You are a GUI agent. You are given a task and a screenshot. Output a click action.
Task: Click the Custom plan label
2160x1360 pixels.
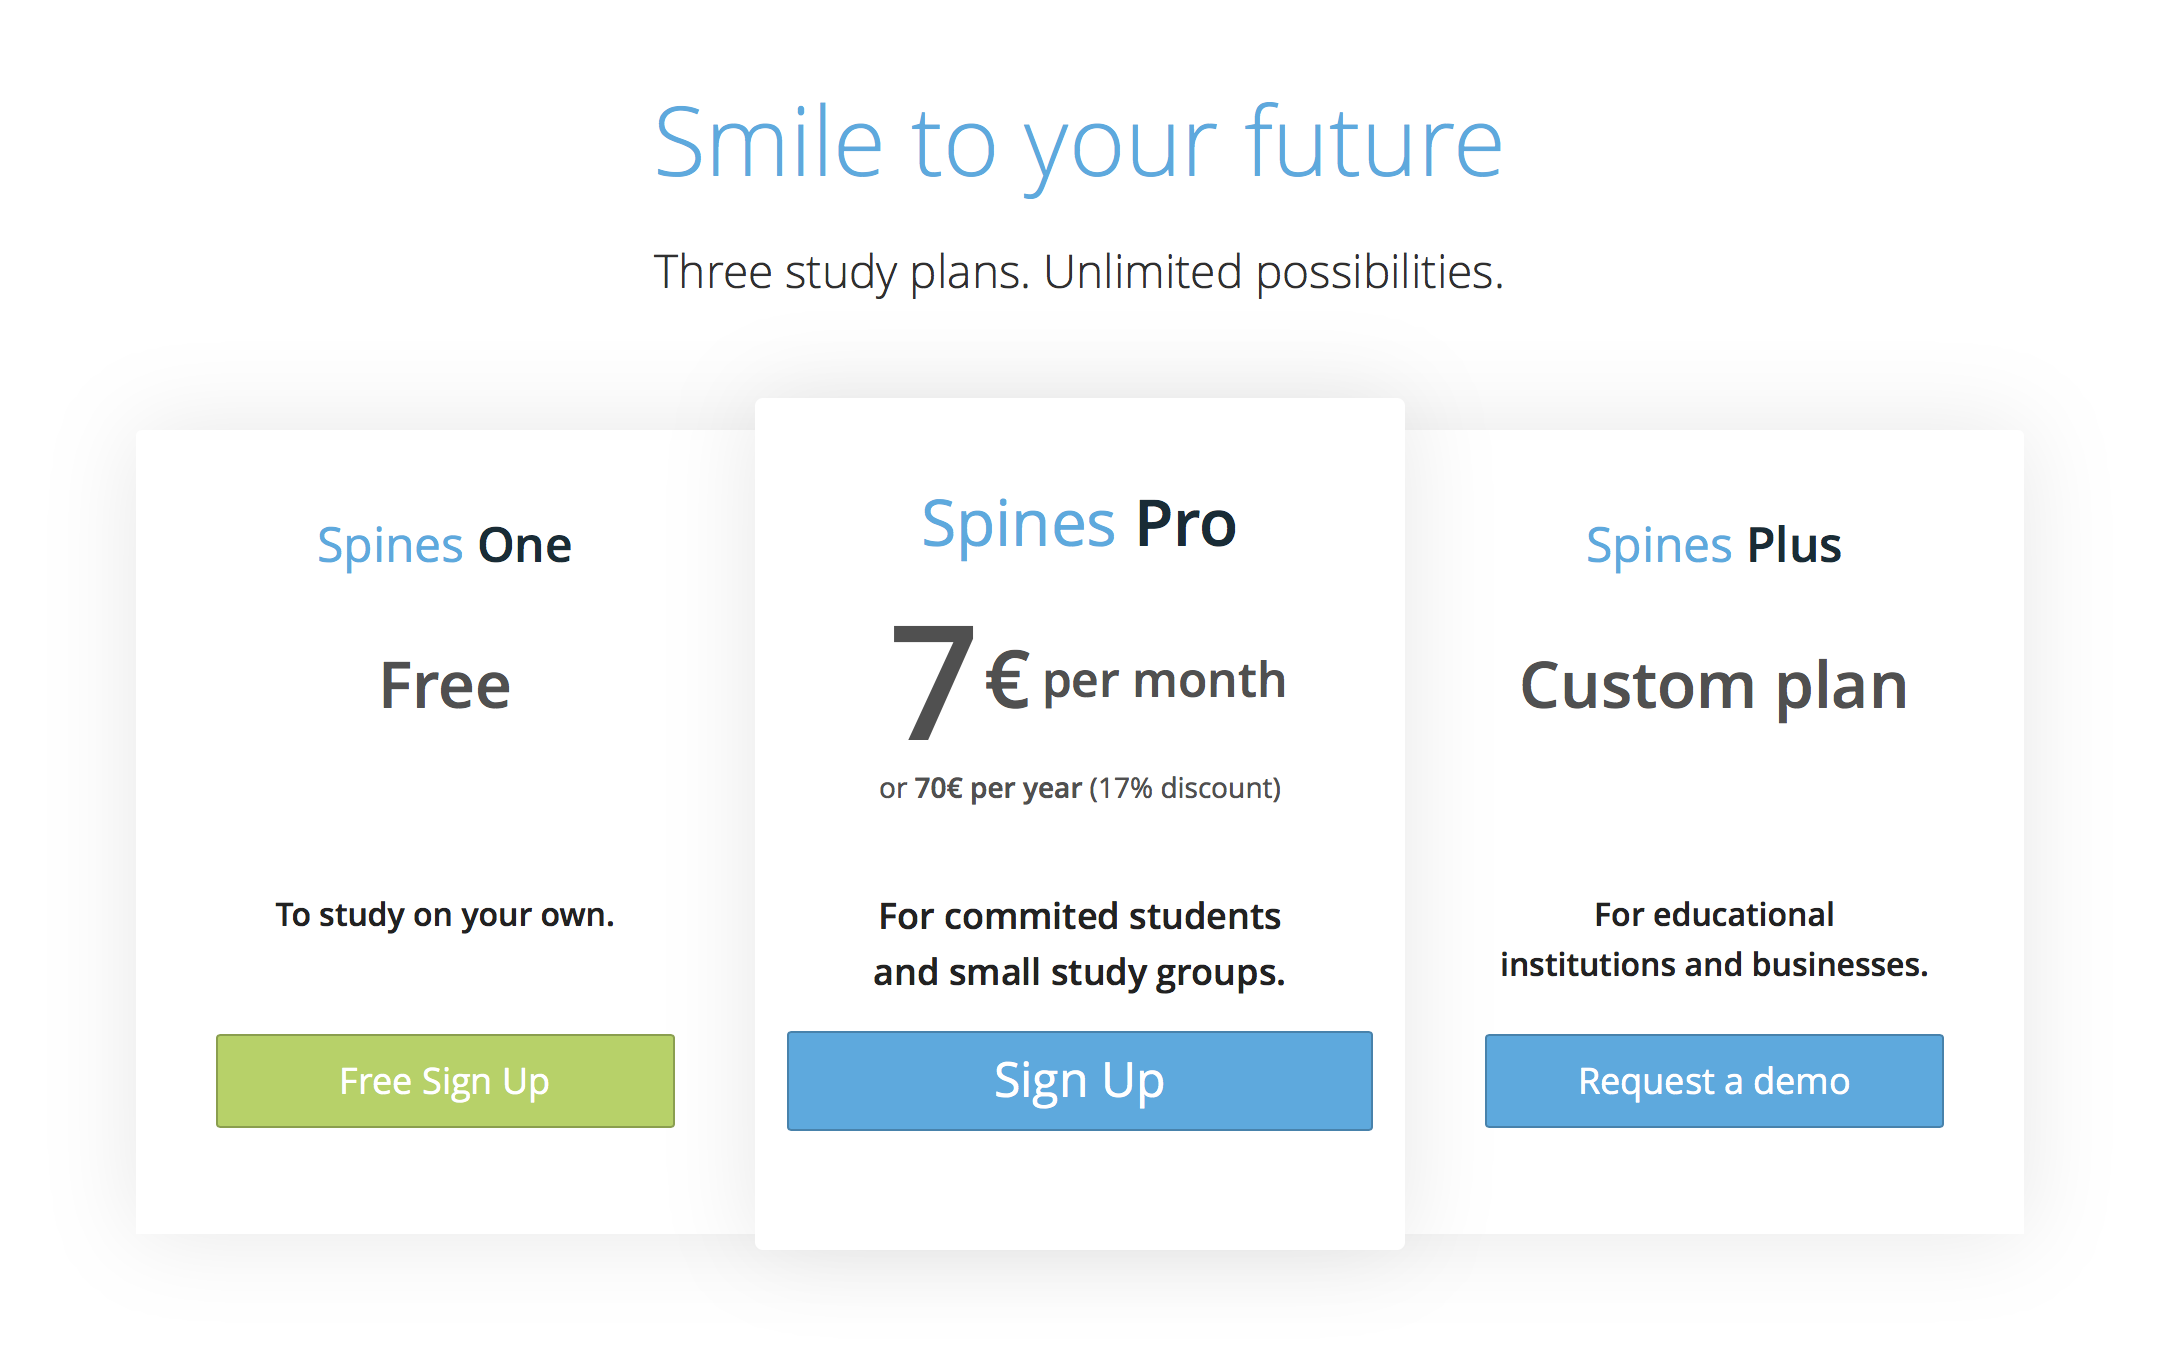1713,686
